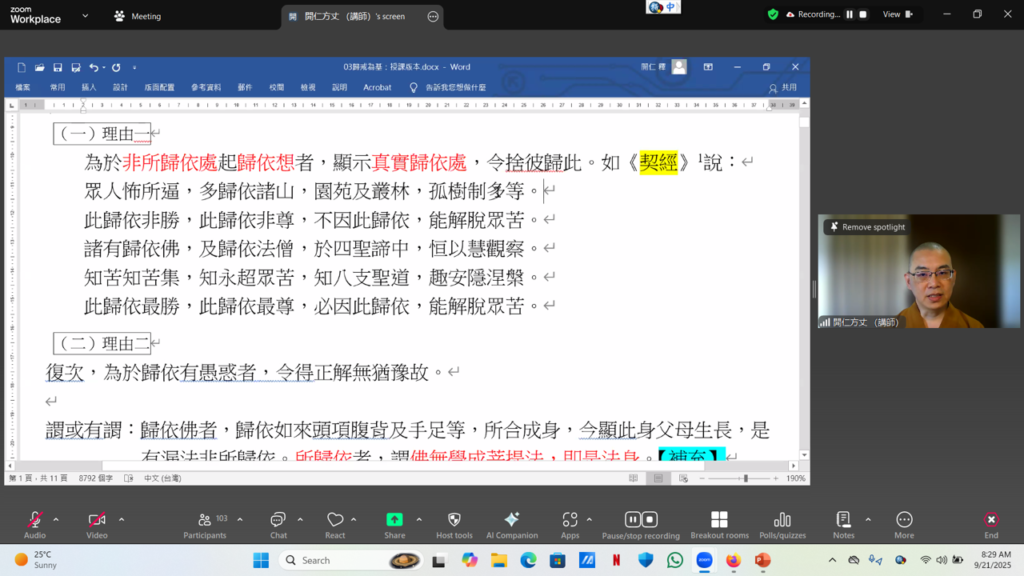Click the Remove spotlight button

click(x=866, y=227)
